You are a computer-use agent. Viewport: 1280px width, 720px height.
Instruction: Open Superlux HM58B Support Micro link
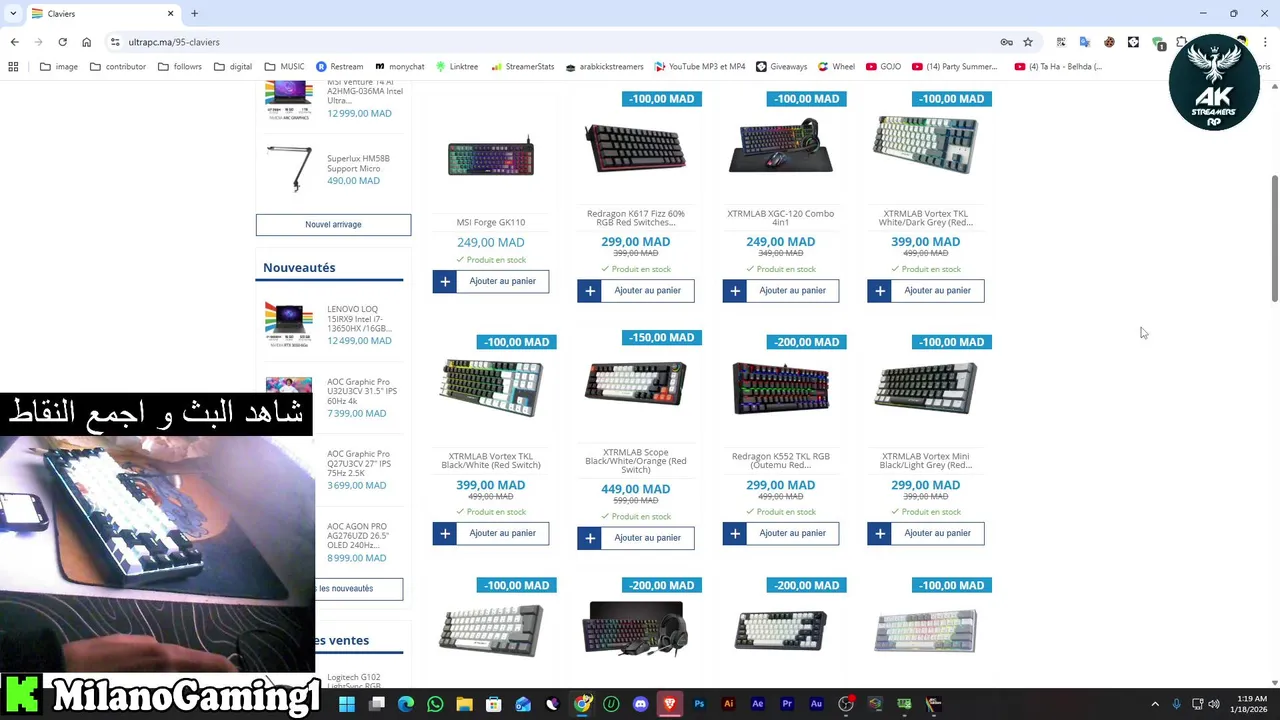(x=358, y=163)
